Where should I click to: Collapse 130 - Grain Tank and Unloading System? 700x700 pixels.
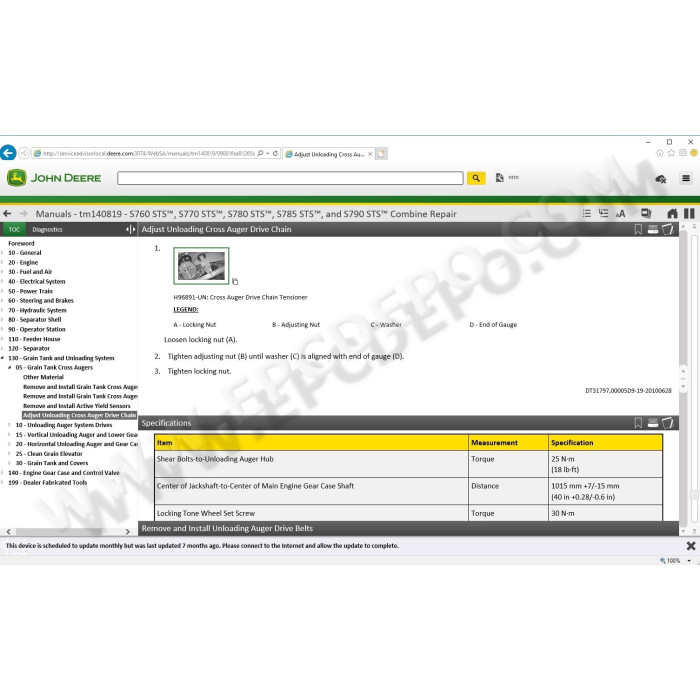[x=3, y=358]
